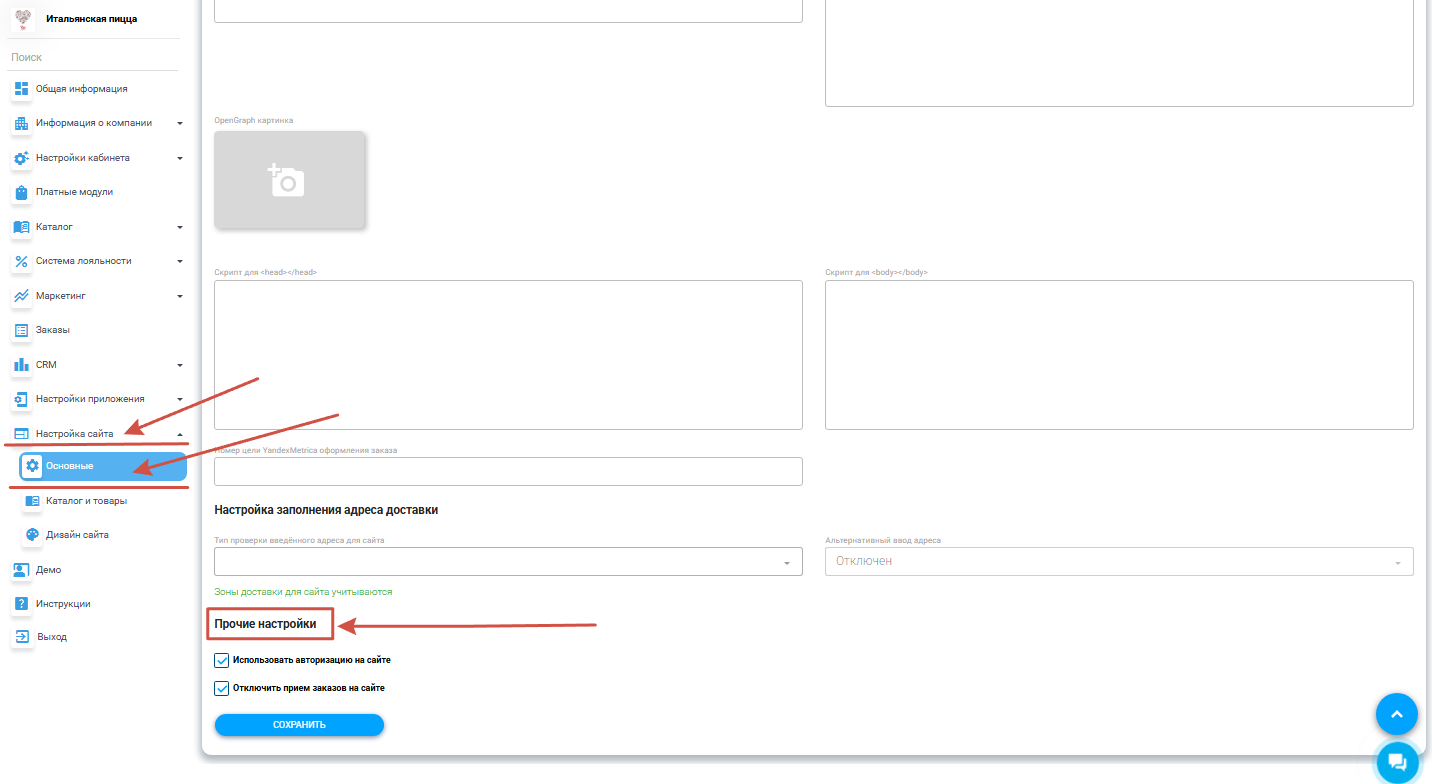Click the Инструкции question mark icon

pos(21,604)
